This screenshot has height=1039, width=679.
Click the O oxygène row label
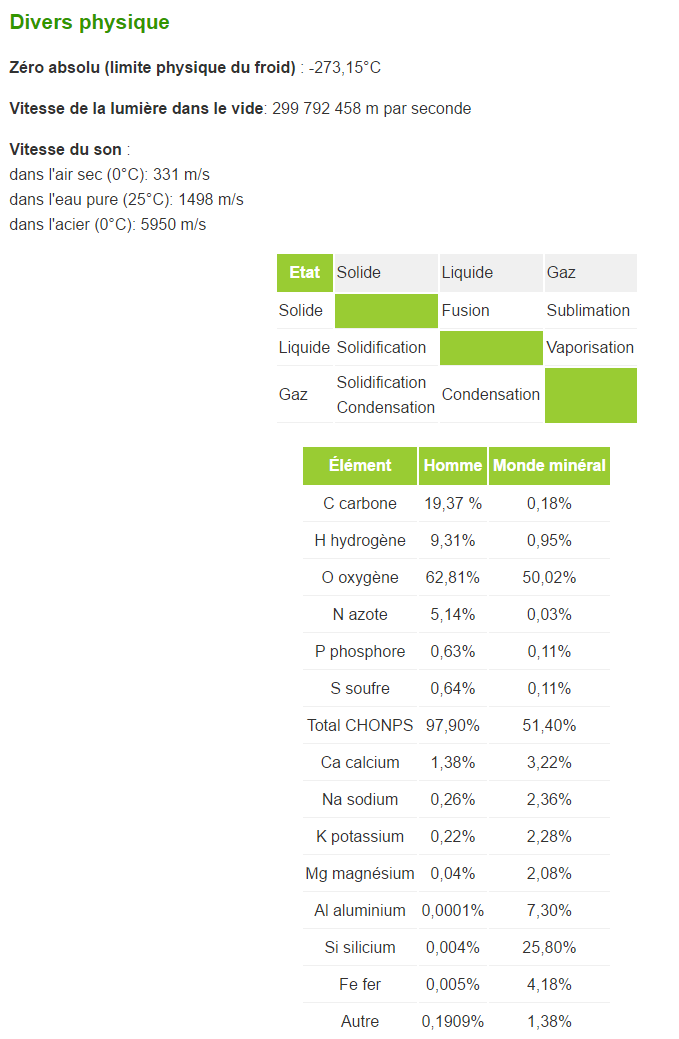[360, 578]
